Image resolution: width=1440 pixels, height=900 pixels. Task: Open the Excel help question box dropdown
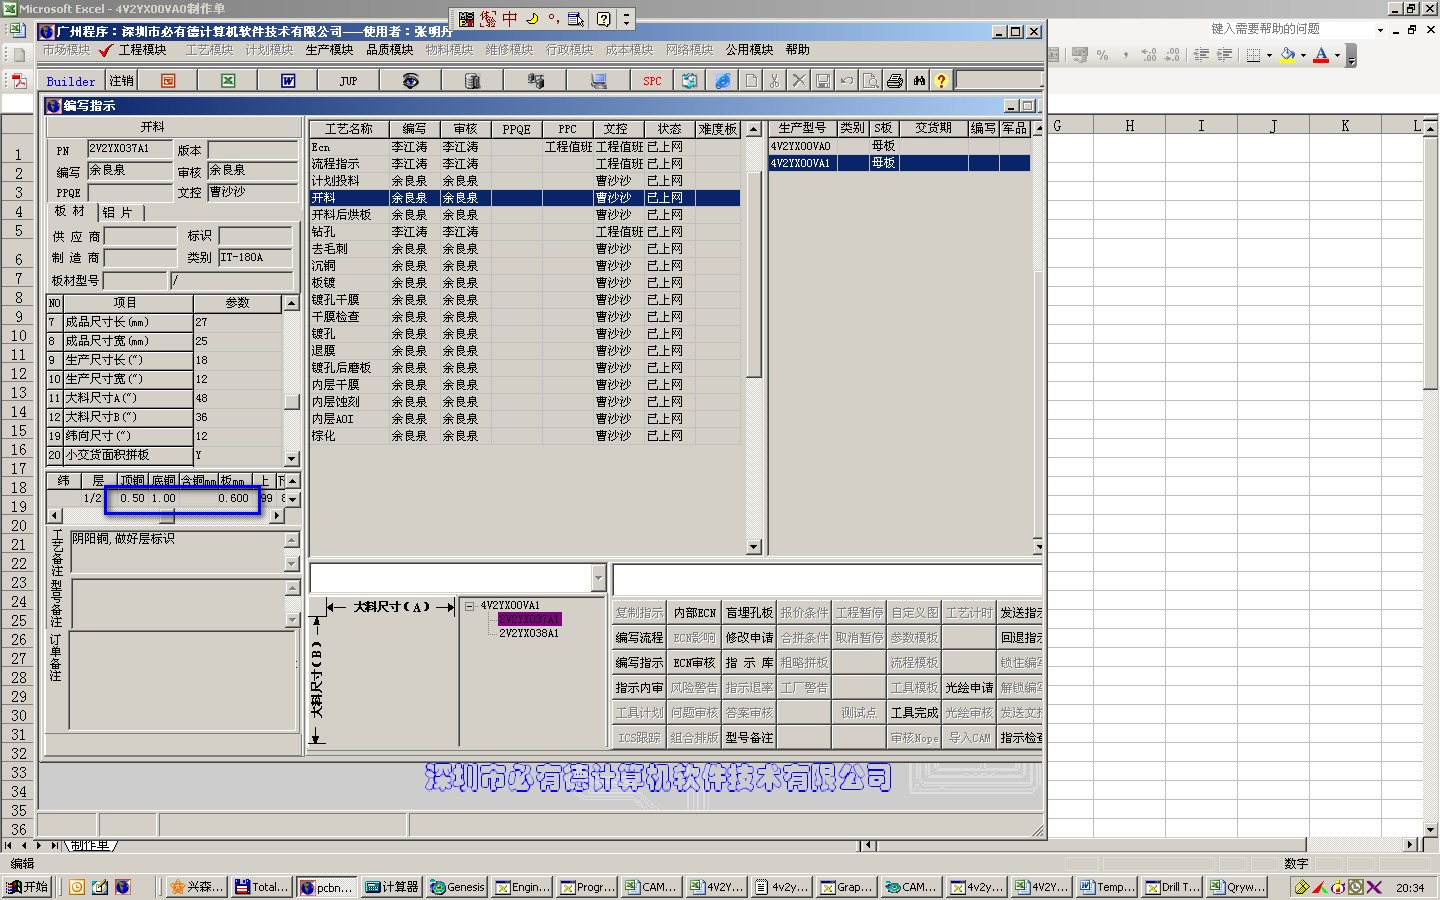(1380, 29)
